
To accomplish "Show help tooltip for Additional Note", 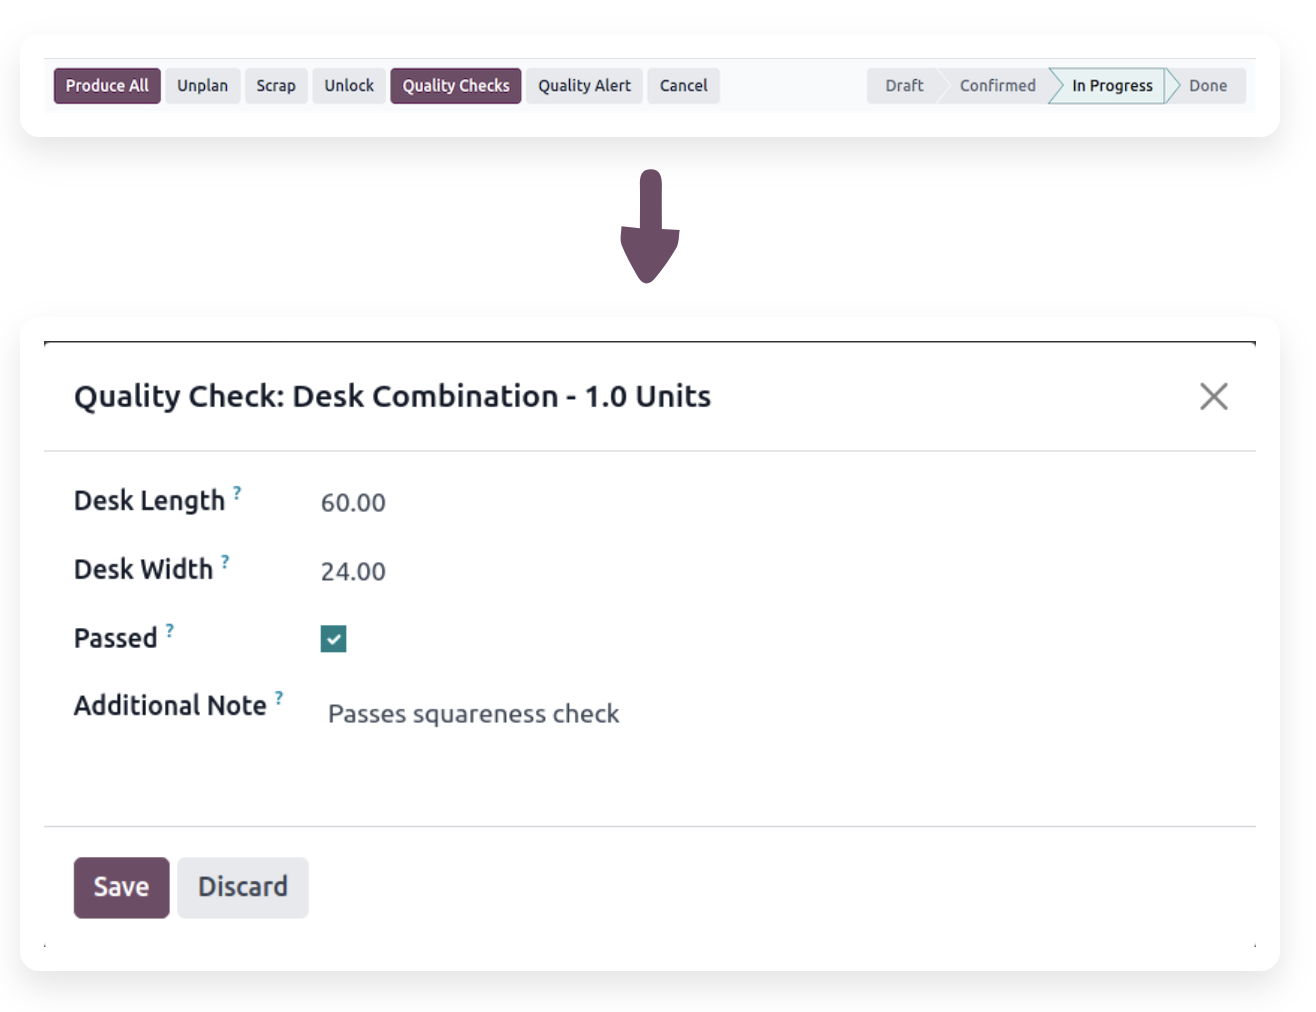I will [x=279, y=698].
